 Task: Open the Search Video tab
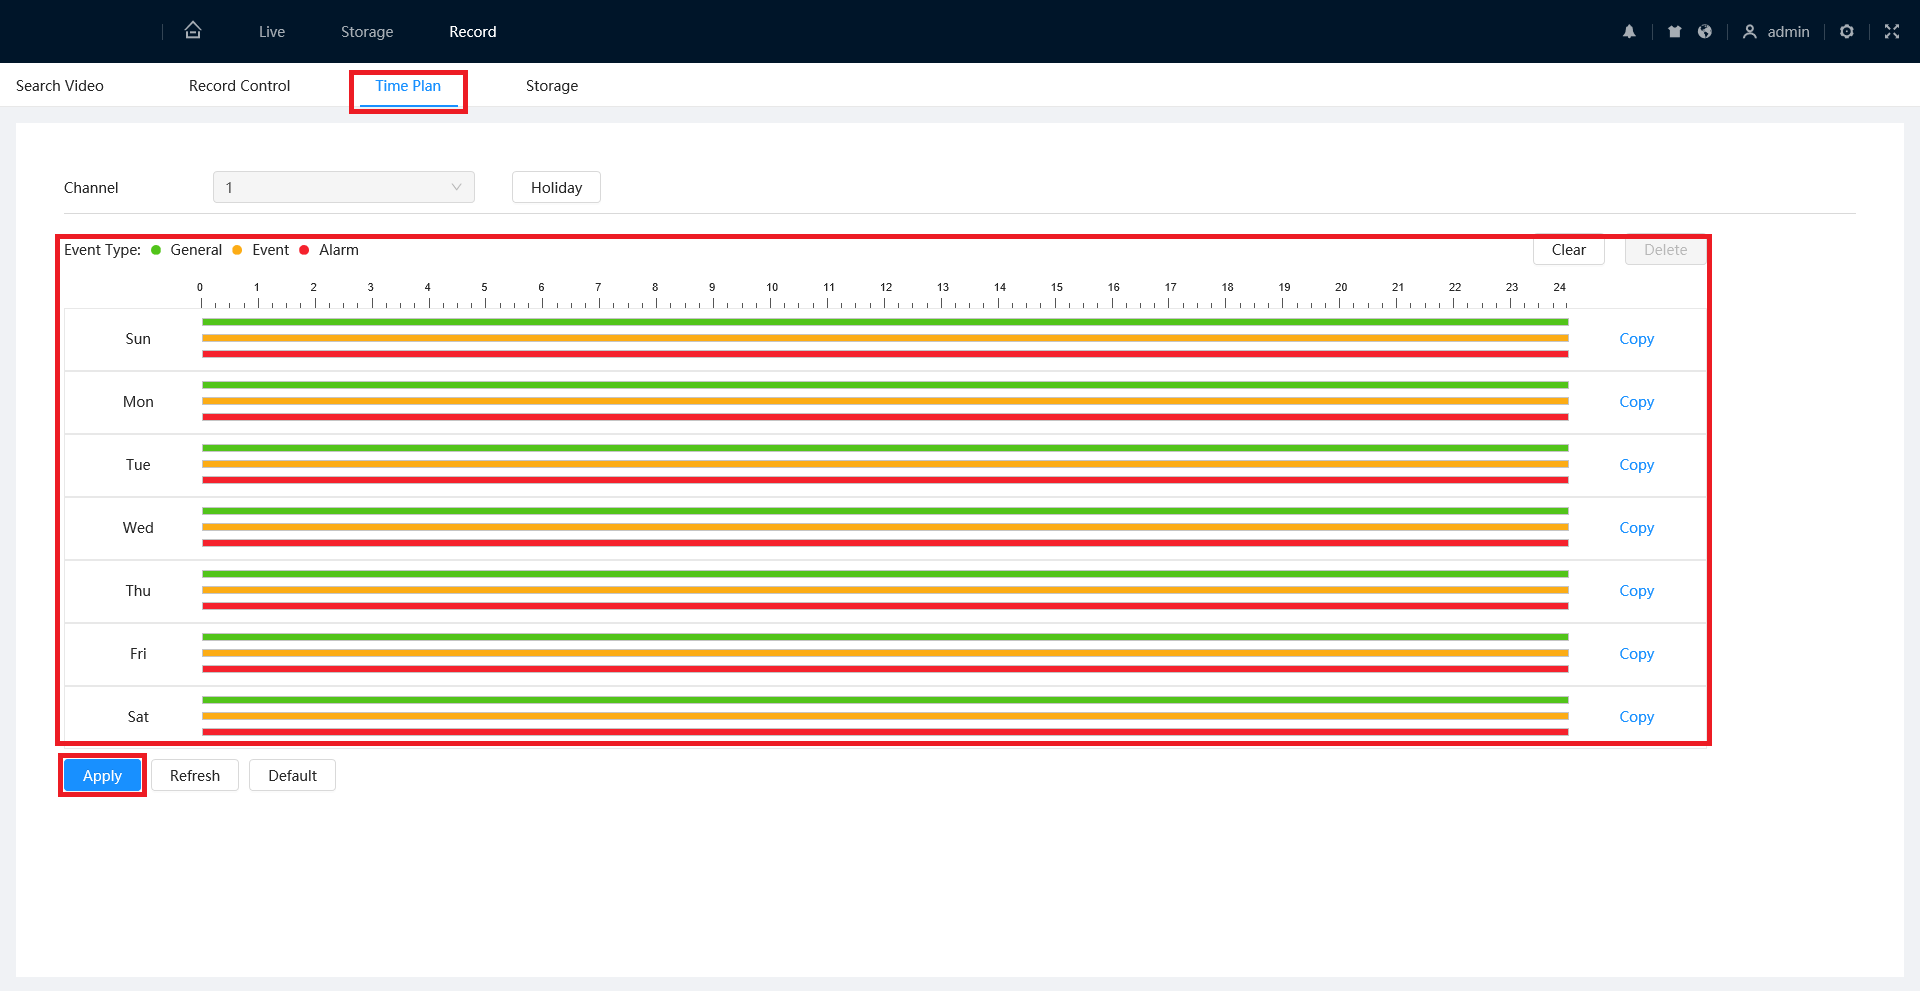pyautogui.click(x=60, y=86)
